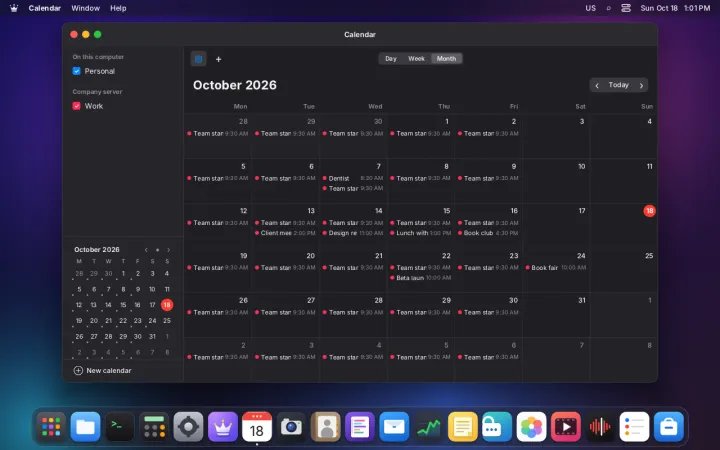Open the Files folder in dock
This screenshot has height=450, width=720.
click(x=85, y=427)
